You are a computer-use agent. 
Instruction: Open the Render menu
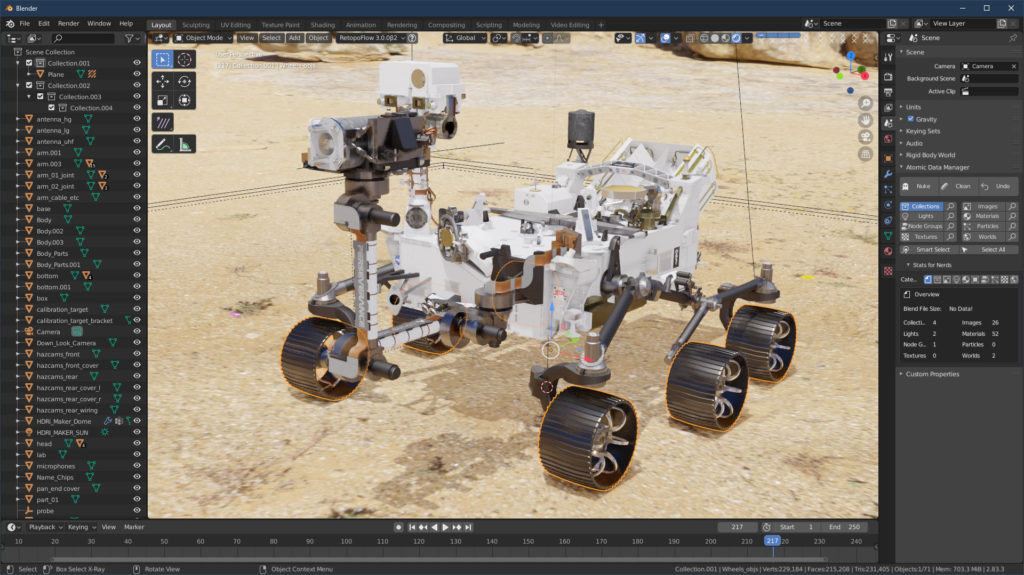(68, 23)
